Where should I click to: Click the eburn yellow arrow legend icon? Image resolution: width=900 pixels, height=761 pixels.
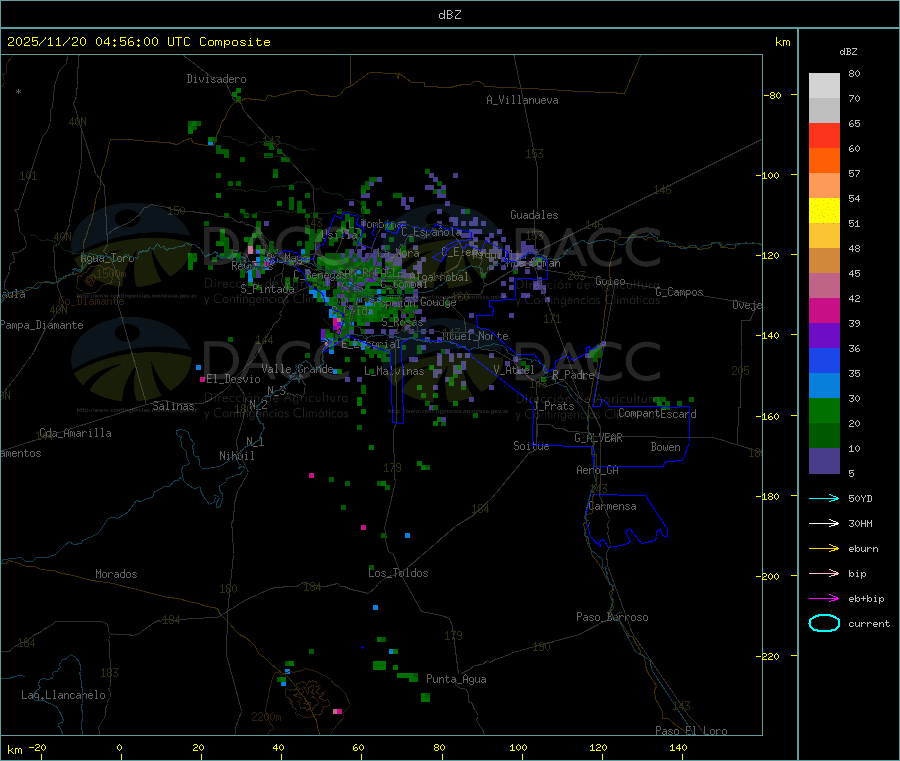824,549
